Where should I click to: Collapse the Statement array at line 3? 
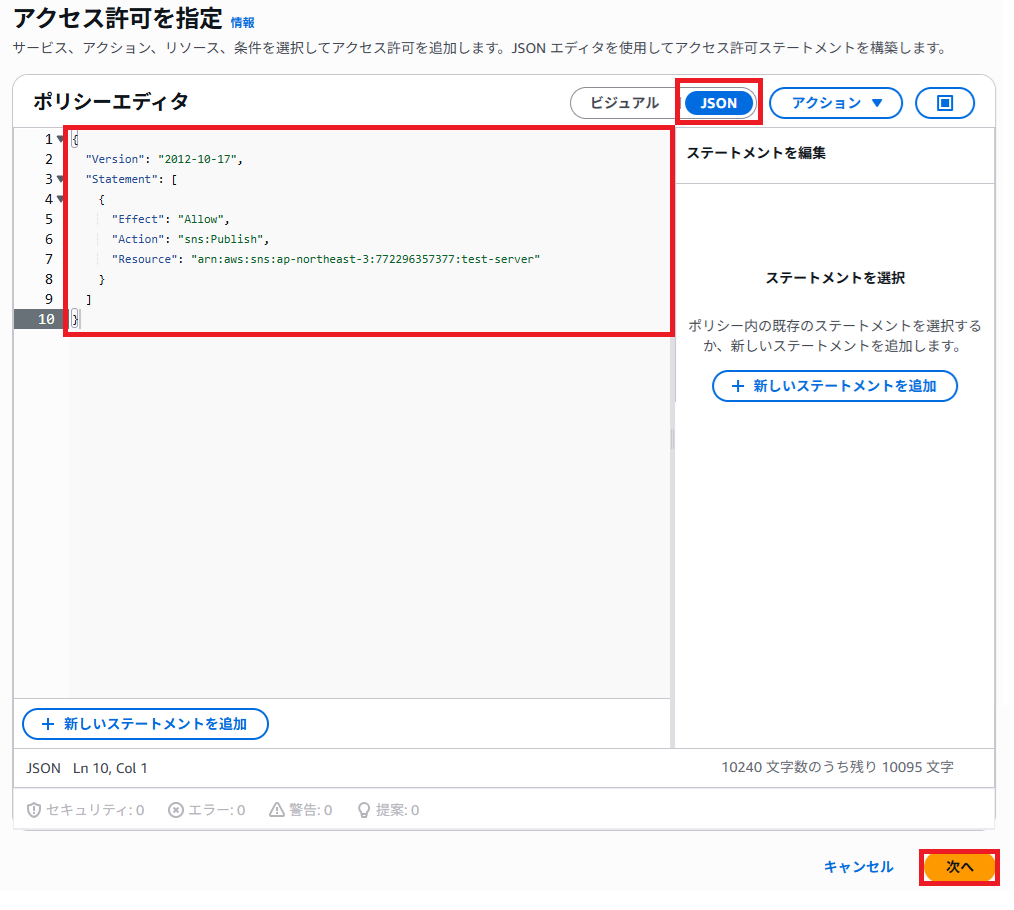pos(60,179)
